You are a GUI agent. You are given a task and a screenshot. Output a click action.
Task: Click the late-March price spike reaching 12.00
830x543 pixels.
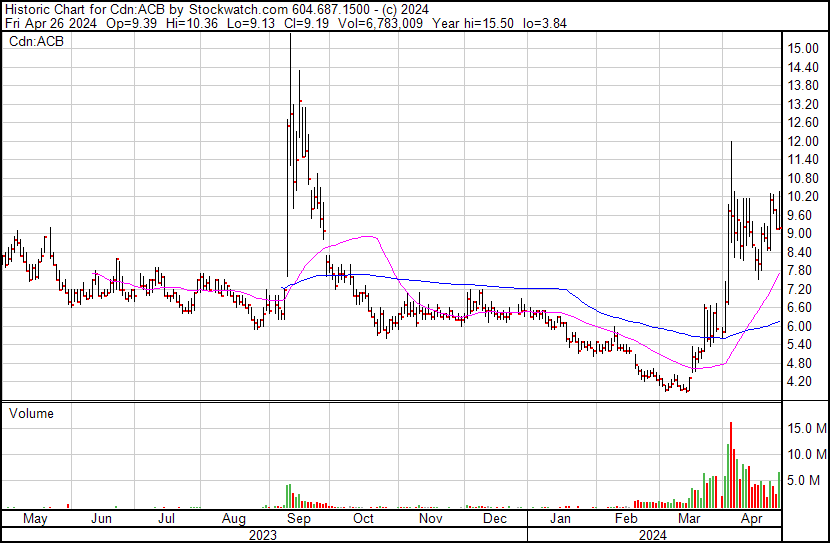pos(732,144)
